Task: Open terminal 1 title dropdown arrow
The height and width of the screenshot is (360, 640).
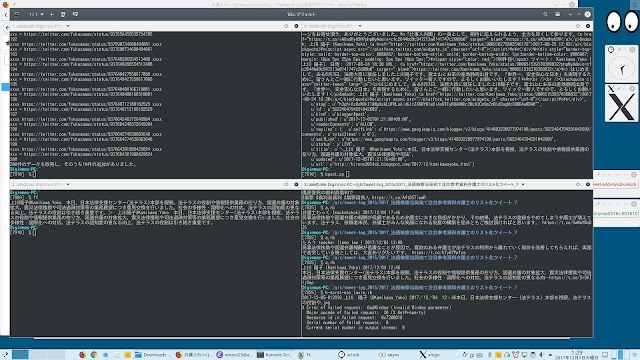Action: tap(68, 26)
